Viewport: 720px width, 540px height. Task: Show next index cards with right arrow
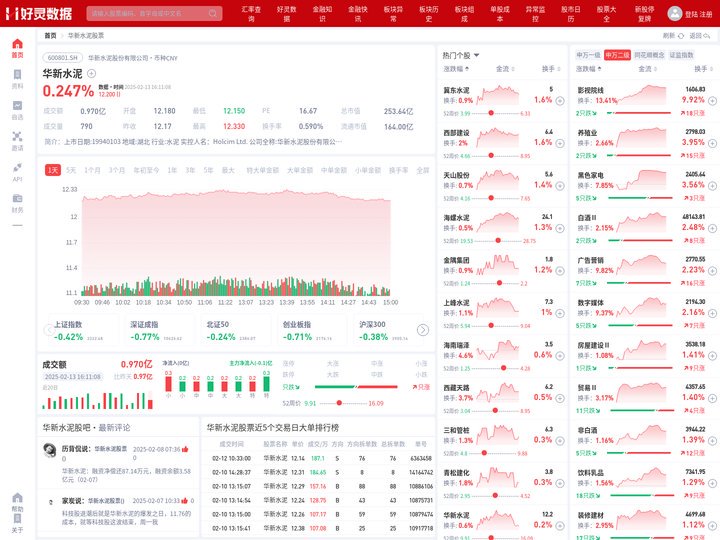coord(423,330)
